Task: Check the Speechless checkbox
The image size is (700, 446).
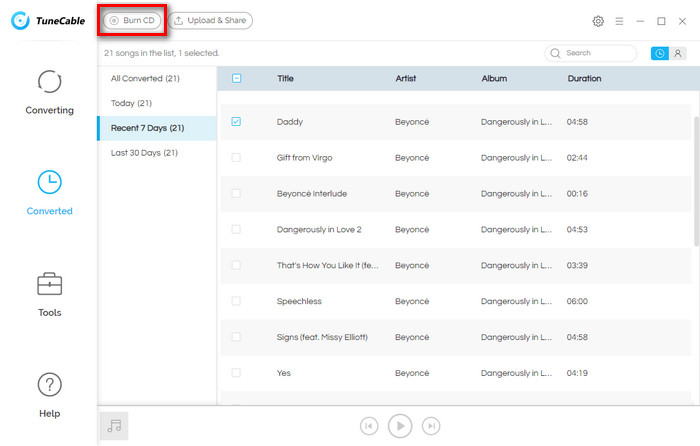Action: pyautogui.click(x=236, y=301)
